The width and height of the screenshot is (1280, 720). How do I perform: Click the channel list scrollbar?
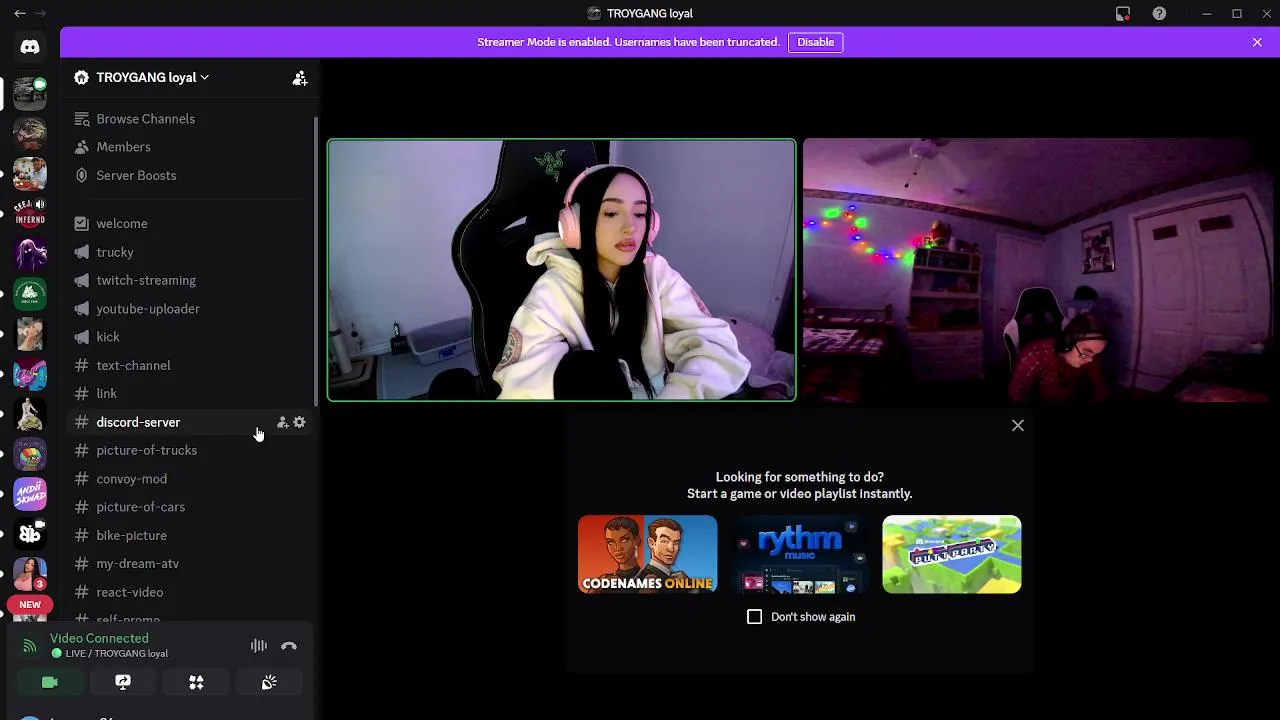tap(316, 260)
